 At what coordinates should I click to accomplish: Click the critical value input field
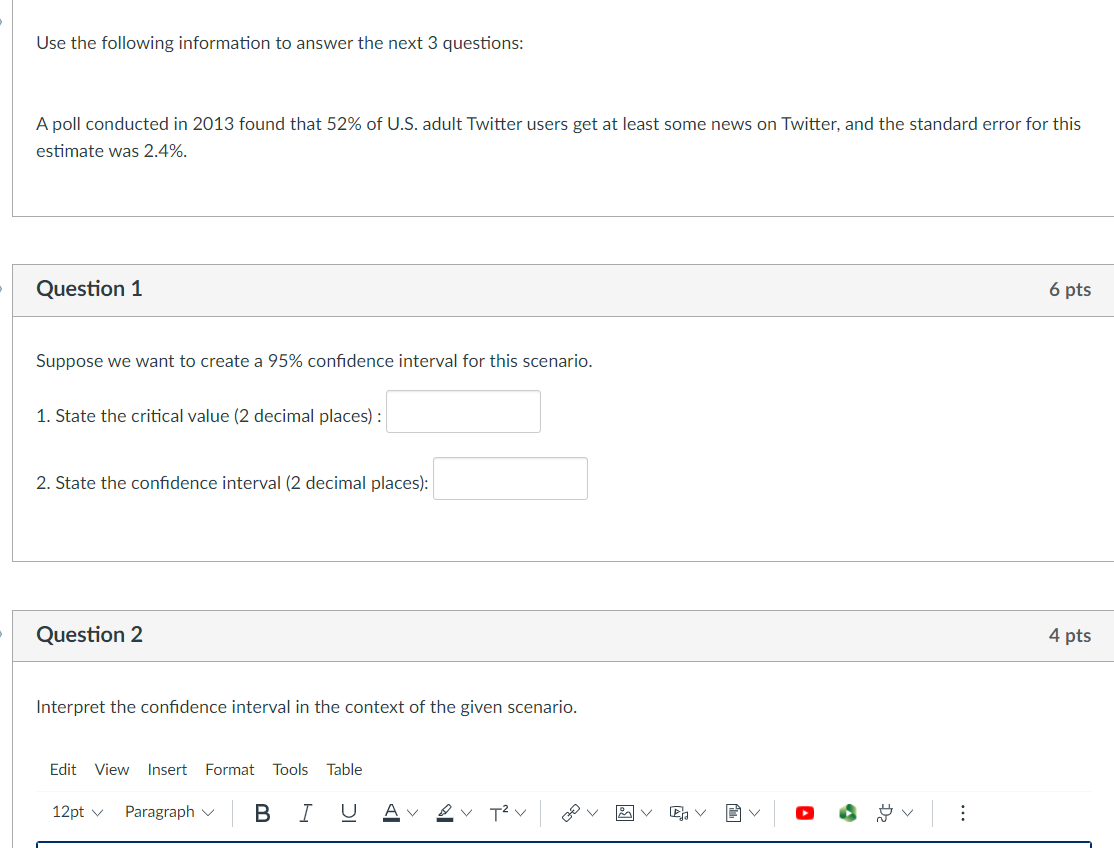462,411
